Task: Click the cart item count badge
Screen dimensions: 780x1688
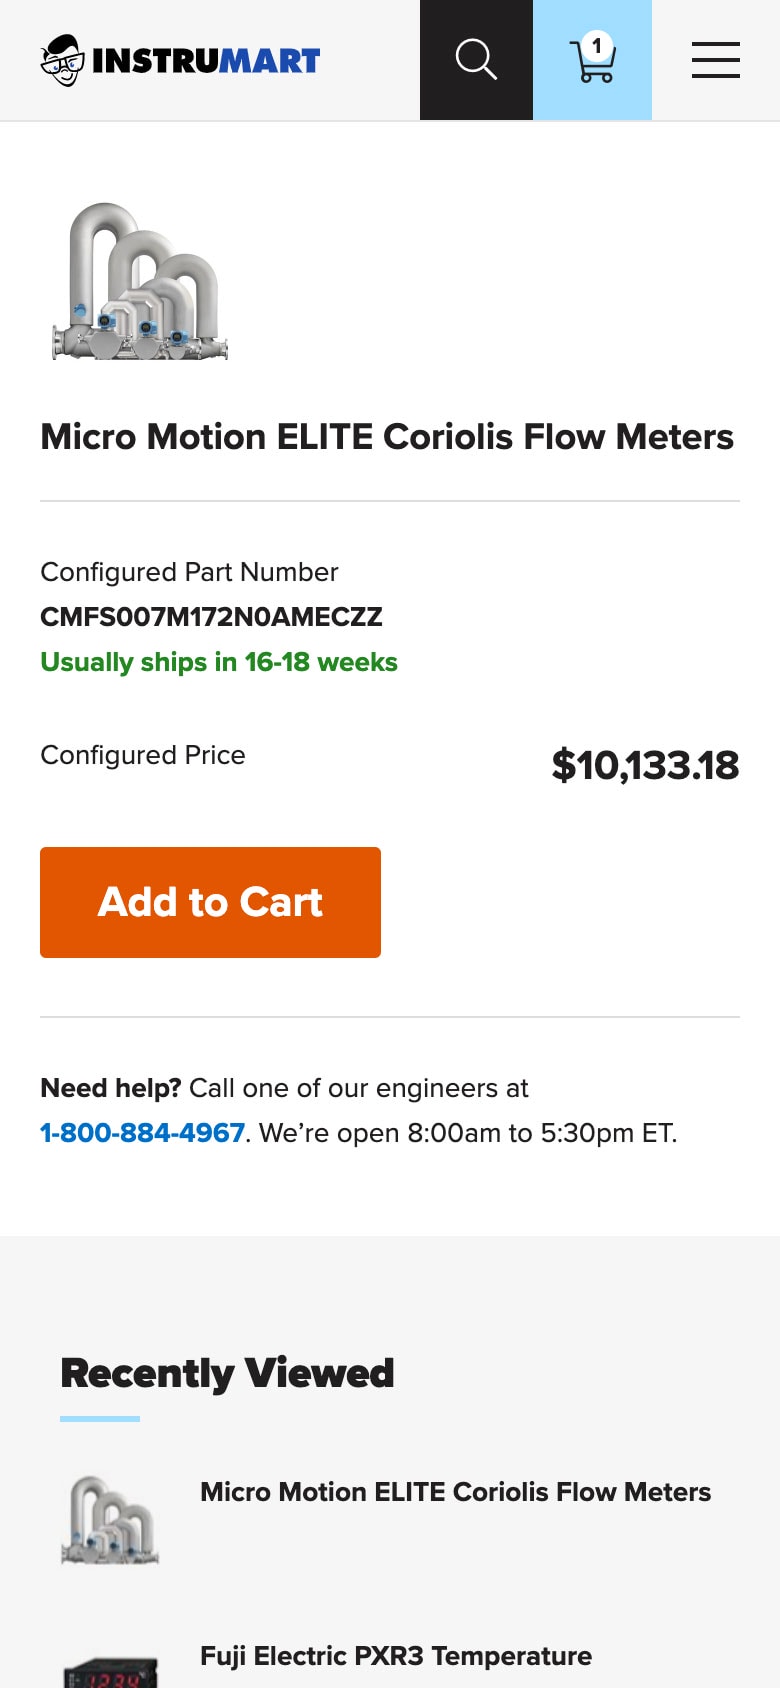Action: pyautogui.click(x=596, y=45)
